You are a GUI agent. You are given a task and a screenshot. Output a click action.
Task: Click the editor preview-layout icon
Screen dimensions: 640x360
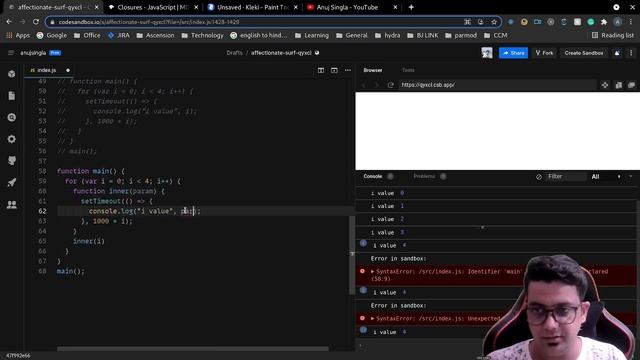point(334,70)
